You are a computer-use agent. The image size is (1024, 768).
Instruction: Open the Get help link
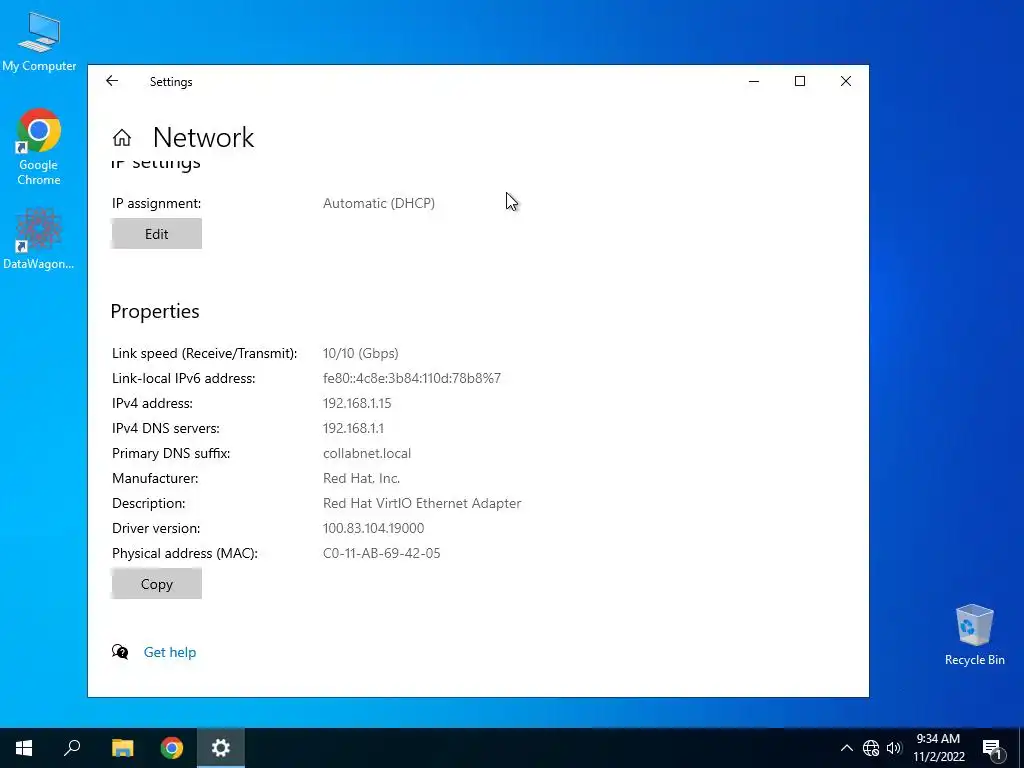[x=170, y=652]
